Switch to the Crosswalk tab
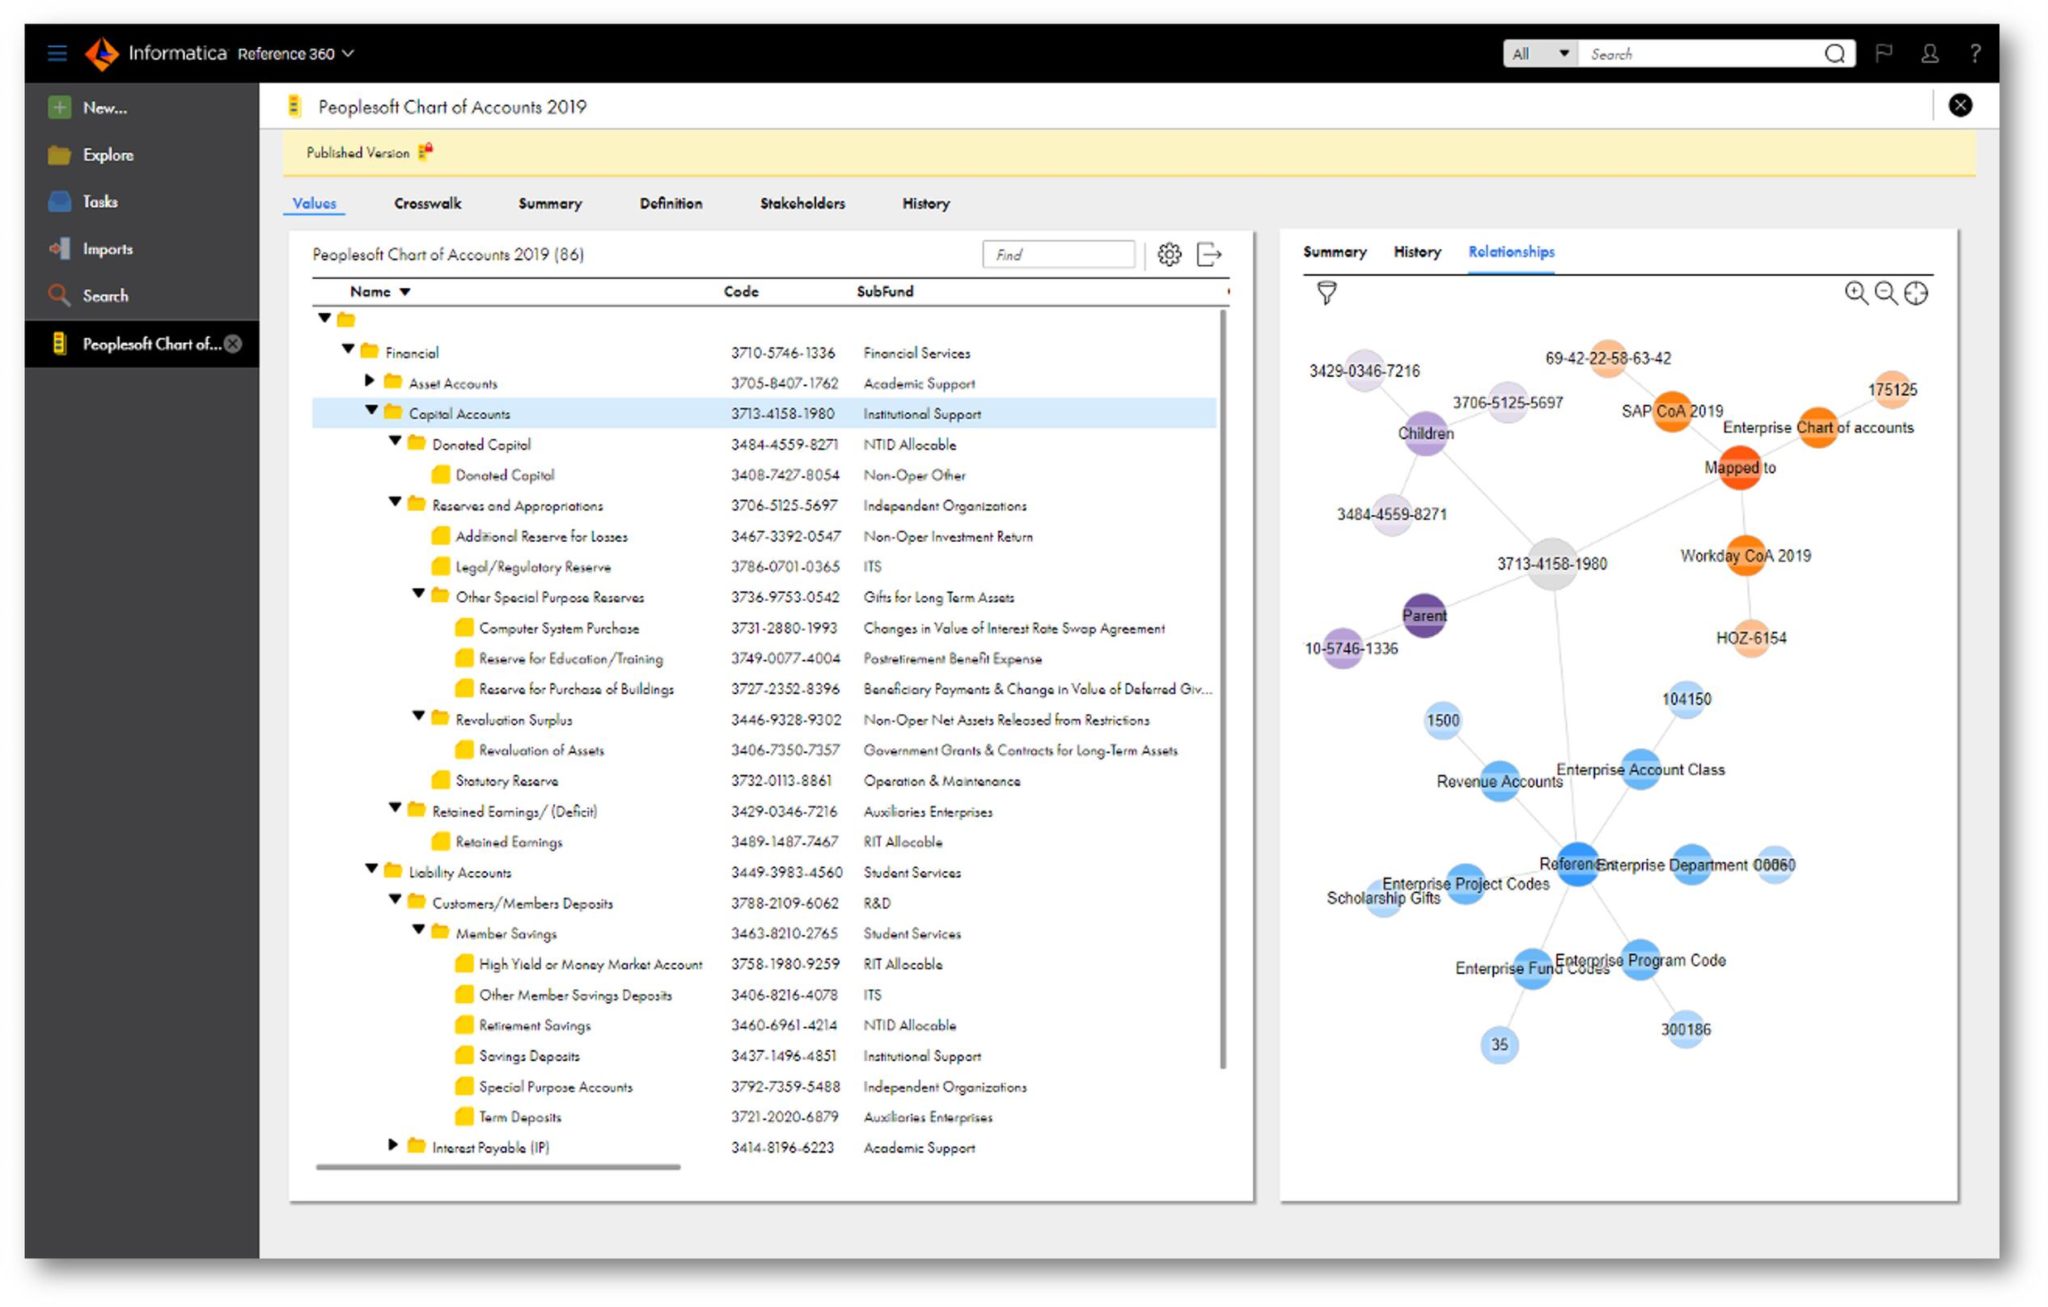This screenshot has width=2048, height=1307. click(x=427, y=204)
